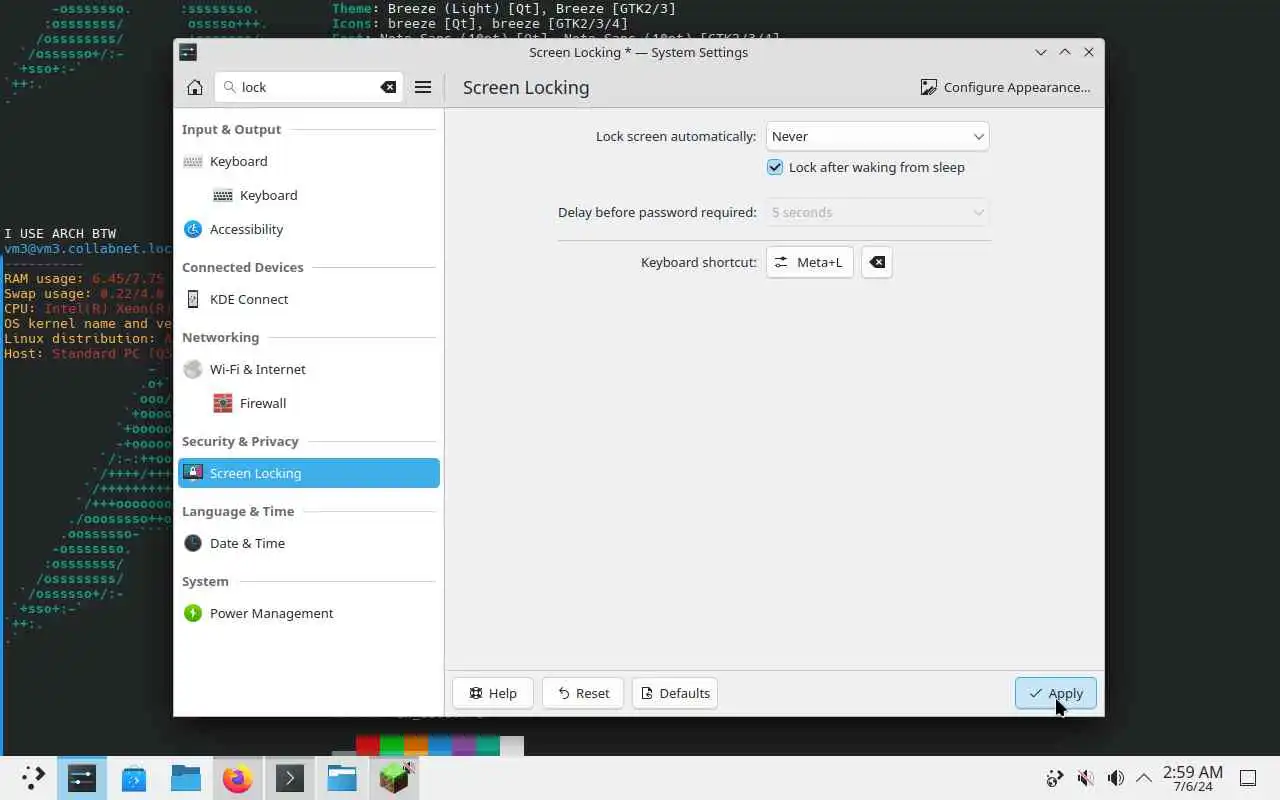
Task: Open Configure Appearance settings
Action: point(1006,87)
